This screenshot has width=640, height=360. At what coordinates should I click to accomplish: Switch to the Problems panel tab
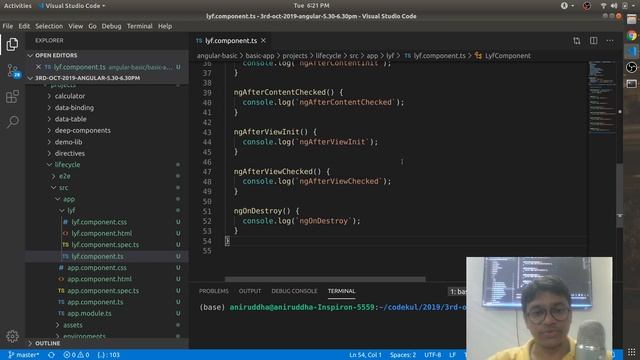click(213, 291)
